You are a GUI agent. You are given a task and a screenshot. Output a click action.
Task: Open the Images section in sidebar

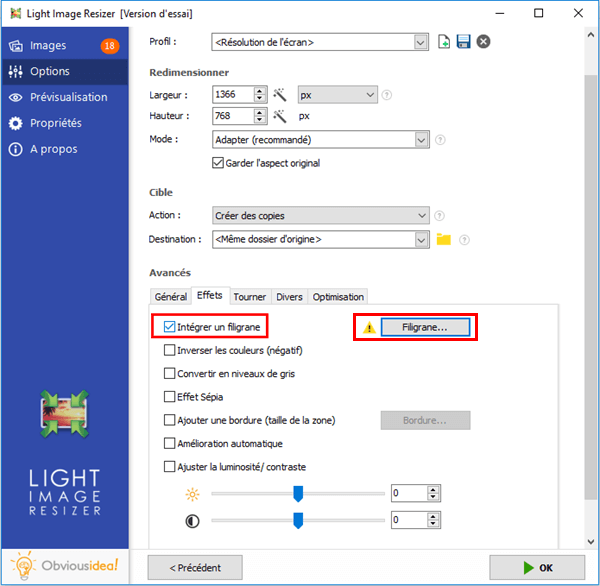(x=65, y=46)
